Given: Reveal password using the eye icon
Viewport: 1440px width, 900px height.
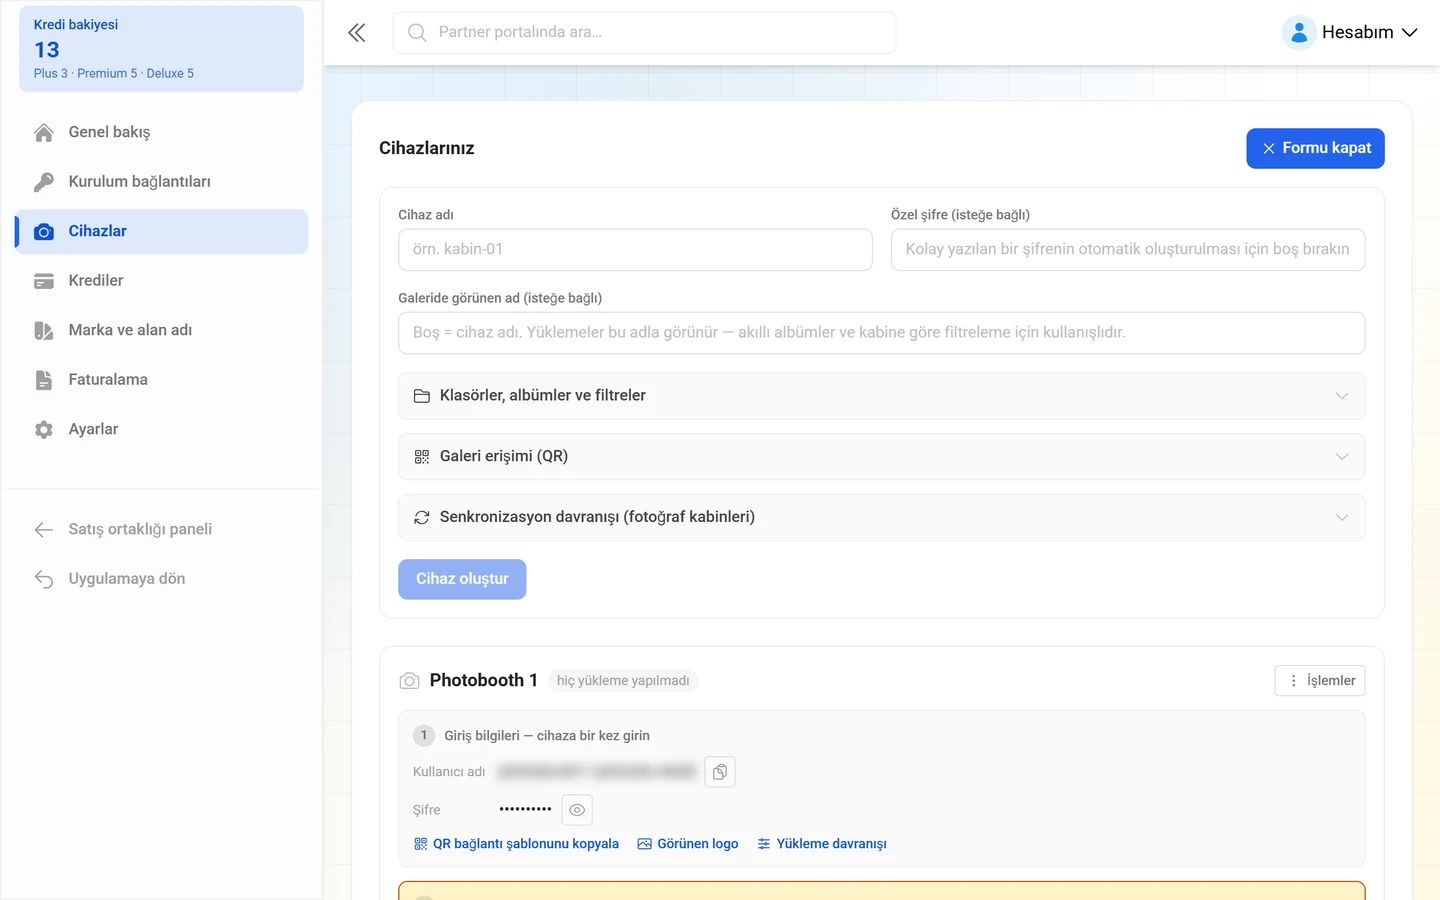Looking at the screenshot, I should point(577,810).
